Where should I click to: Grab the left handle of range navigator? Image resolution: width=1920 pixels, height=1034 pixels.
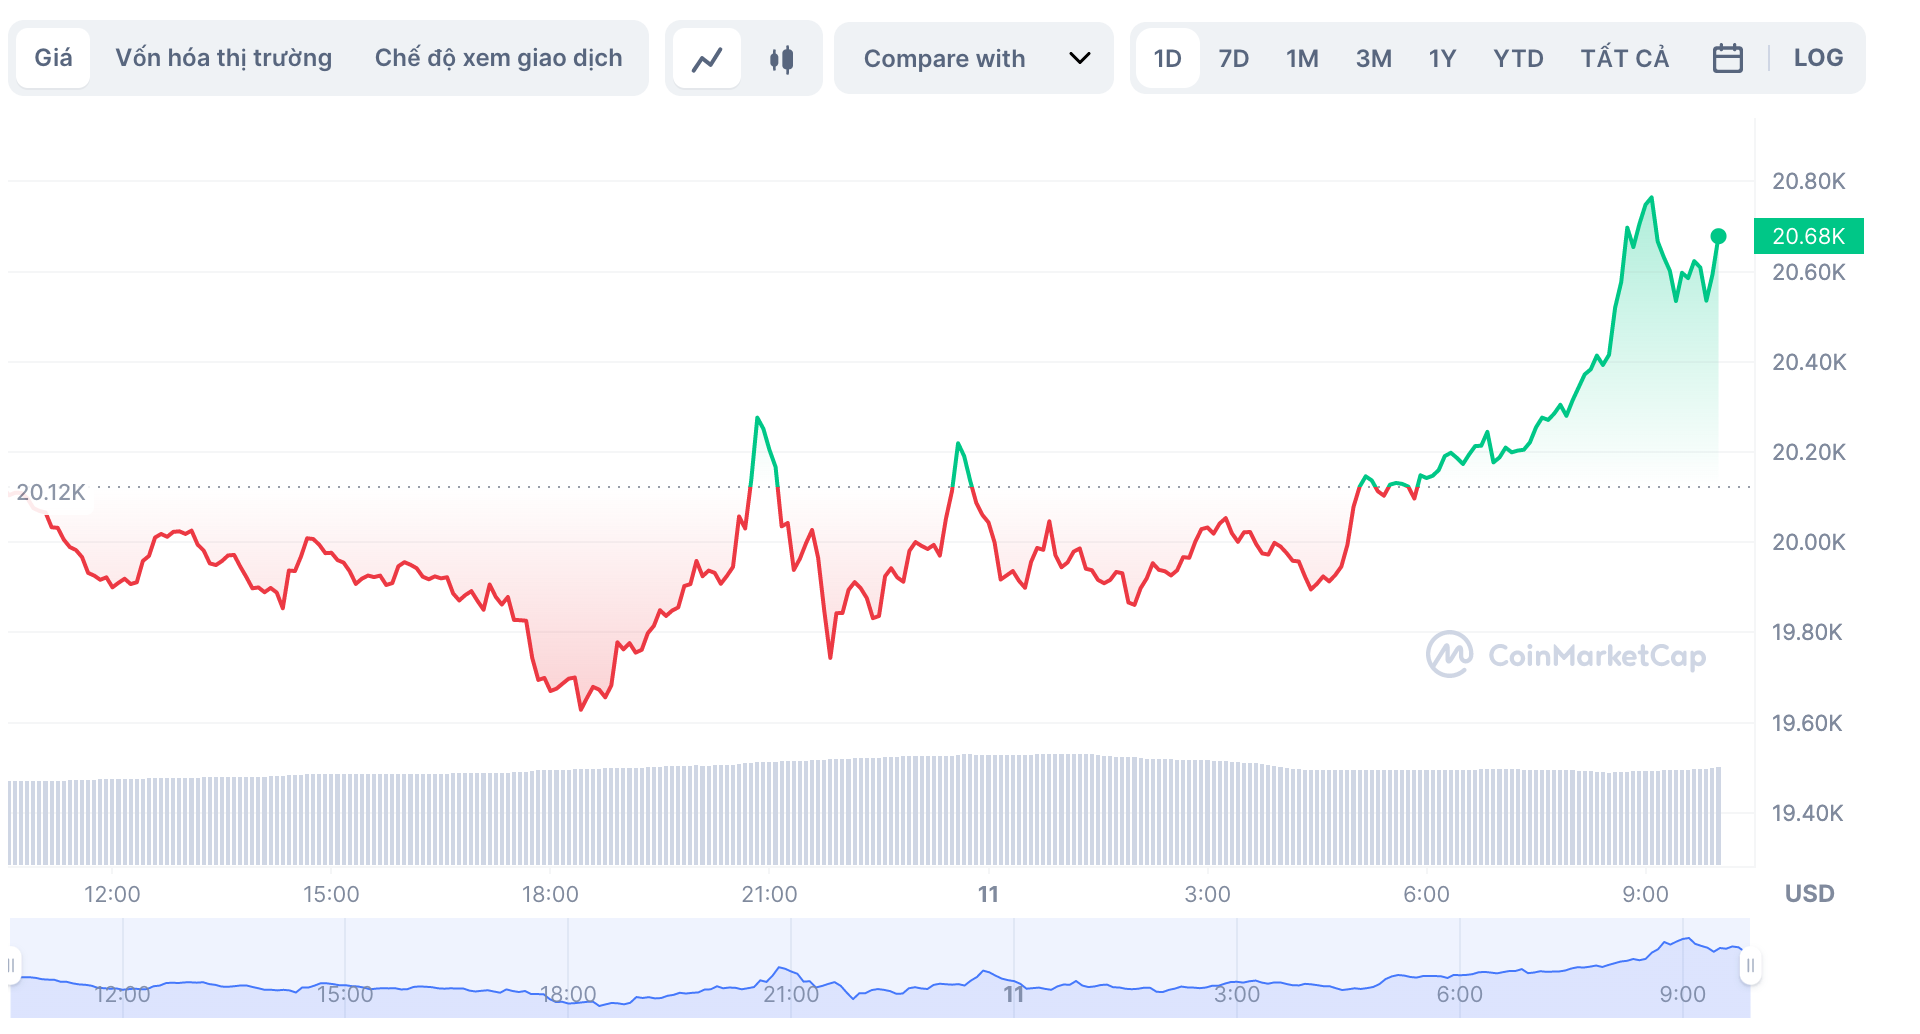pos(12,965)
